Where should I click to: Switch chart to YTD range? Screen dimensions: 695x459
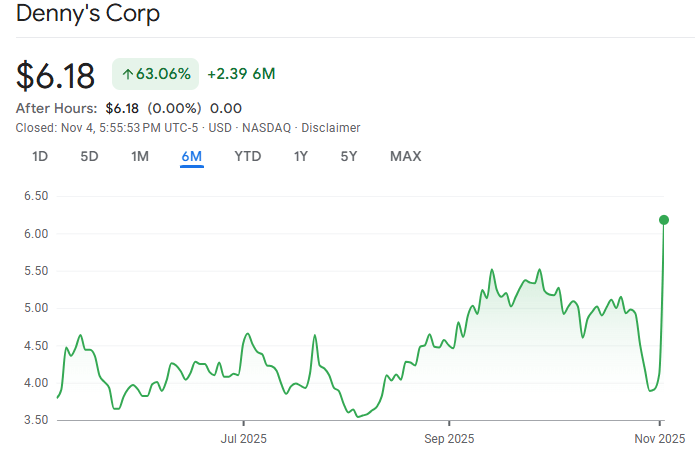[248, 156]
